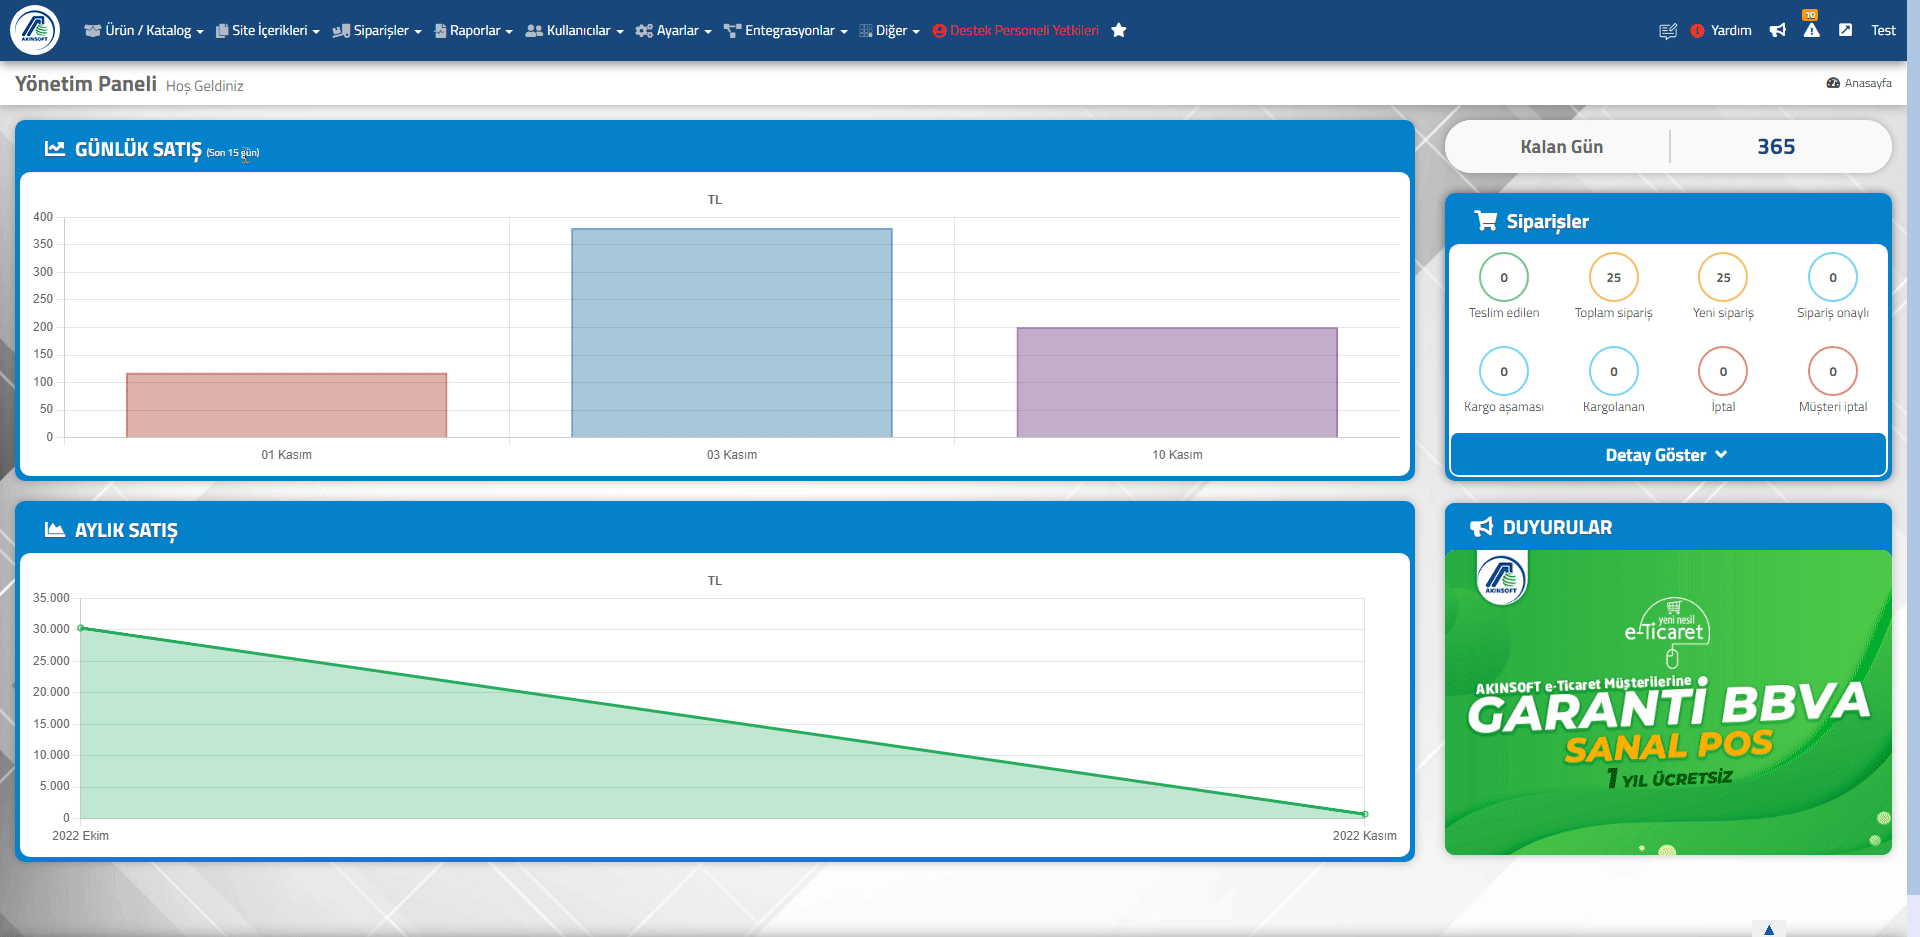The height and width of the screenshot is (937, 1920).
Task: Click the DUYURULAR panel title
Action: (1557, 527)
